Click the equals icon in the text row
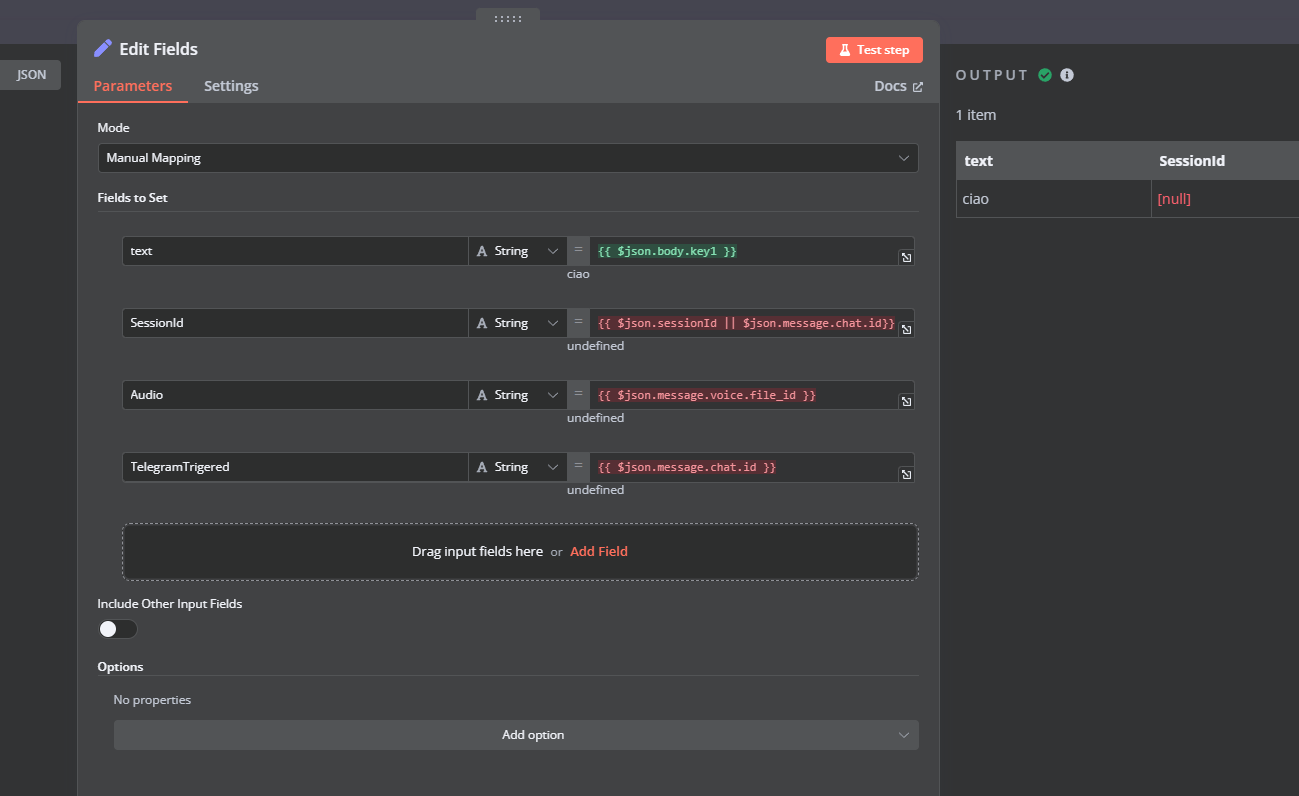Image resolution: width=1299 pixels, height=796 pixels. coord(578,250)
